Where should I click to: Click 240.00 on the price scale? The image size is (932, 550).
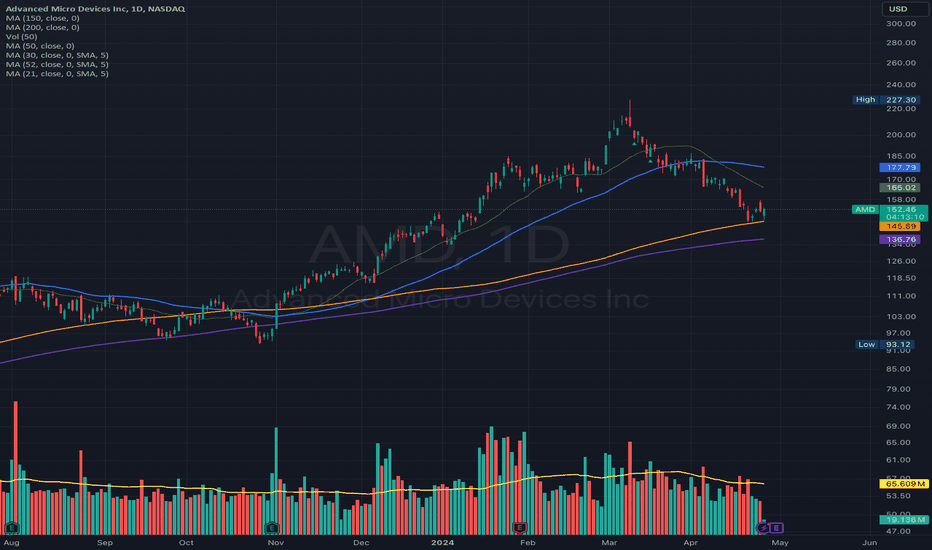(901, 85)
